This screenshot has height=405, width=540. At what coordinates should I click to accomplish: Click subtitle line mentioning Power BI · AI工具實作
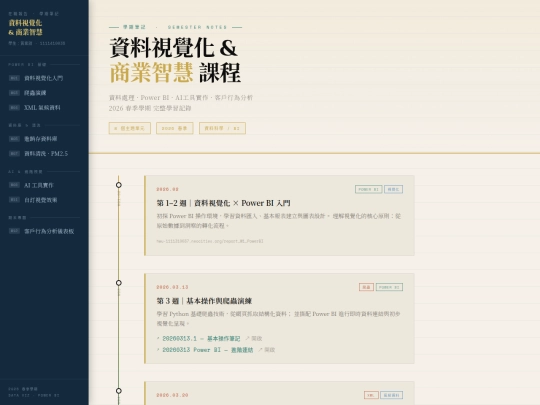181,98
